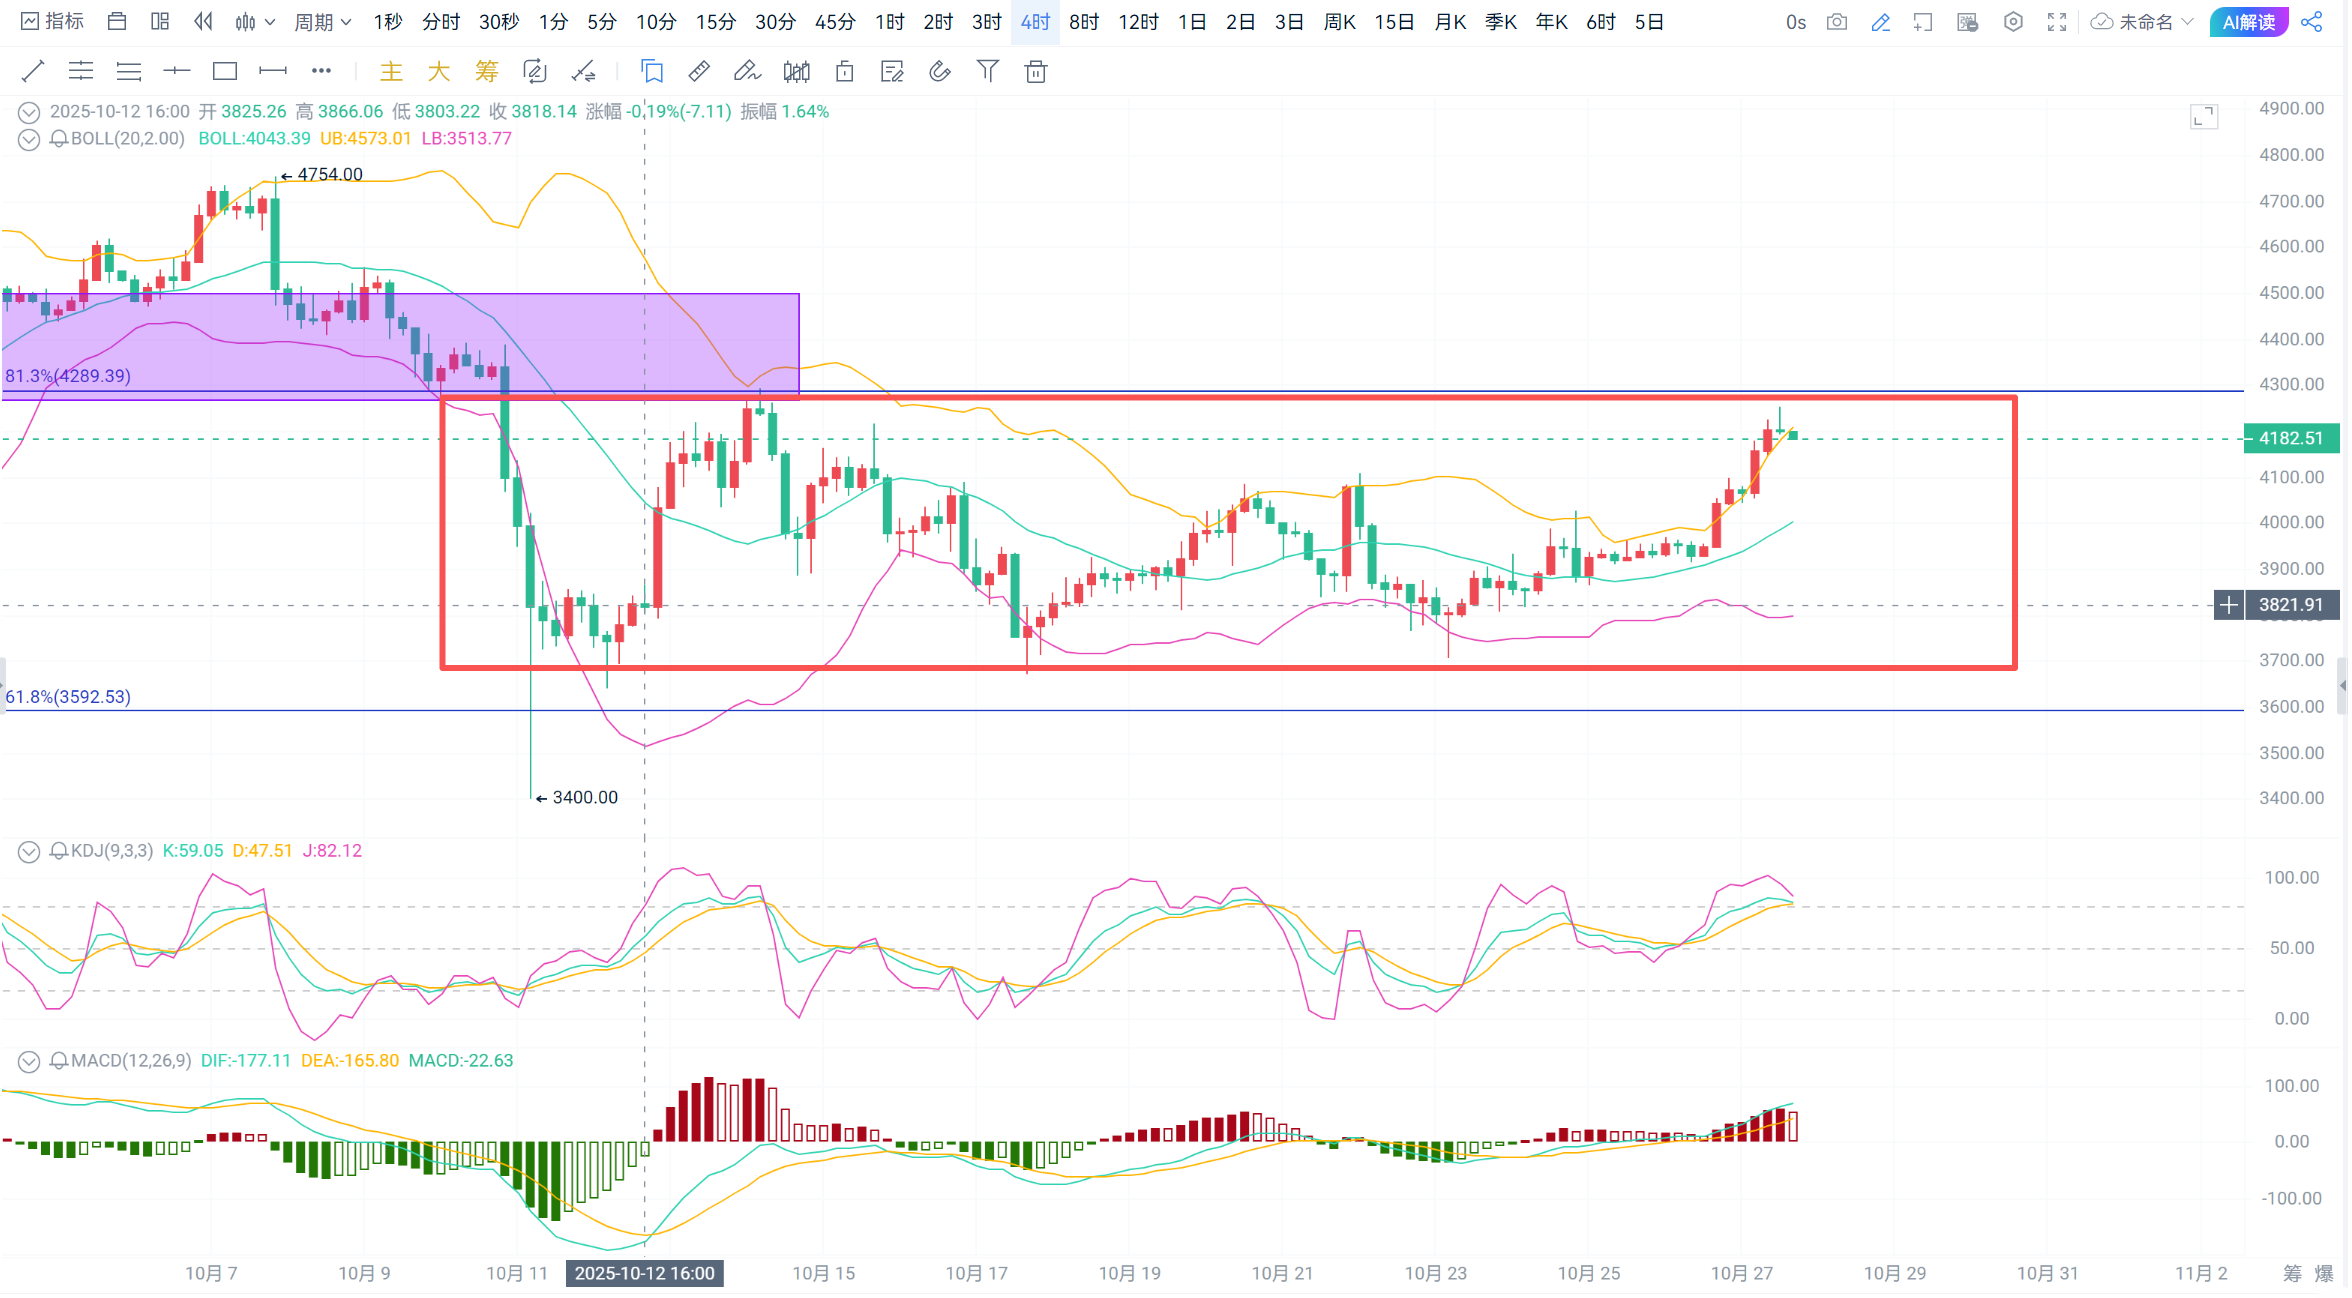Toggle the MACD indicator collapse circle
Viewport: 2352px width, 1298px height.
click(29, 1061)
